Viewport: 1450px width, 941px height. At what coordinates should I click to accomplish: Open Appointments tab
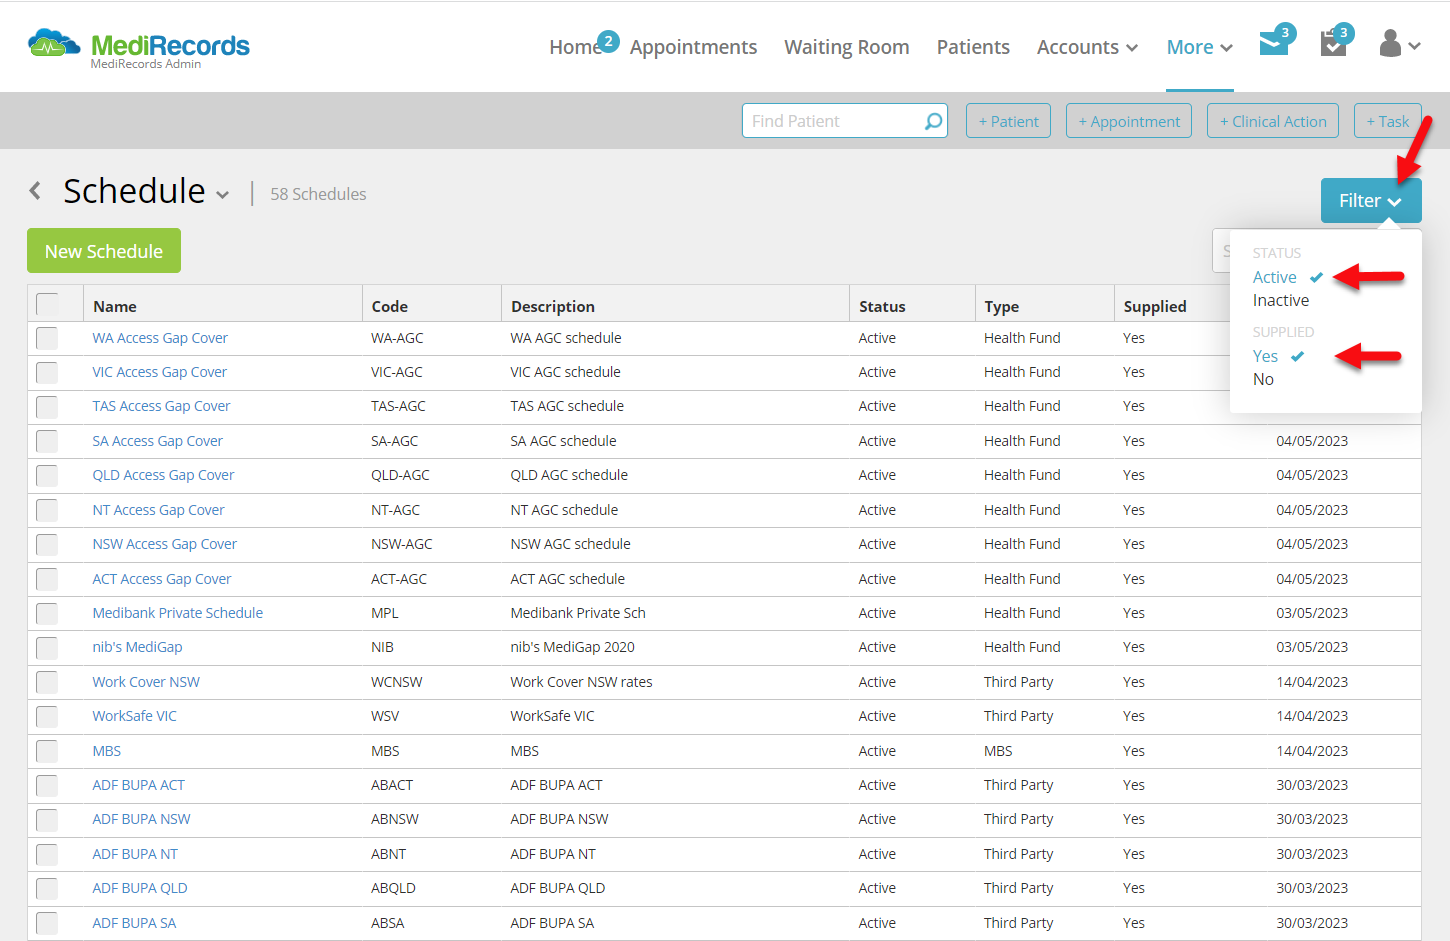[x=693, y=47]
